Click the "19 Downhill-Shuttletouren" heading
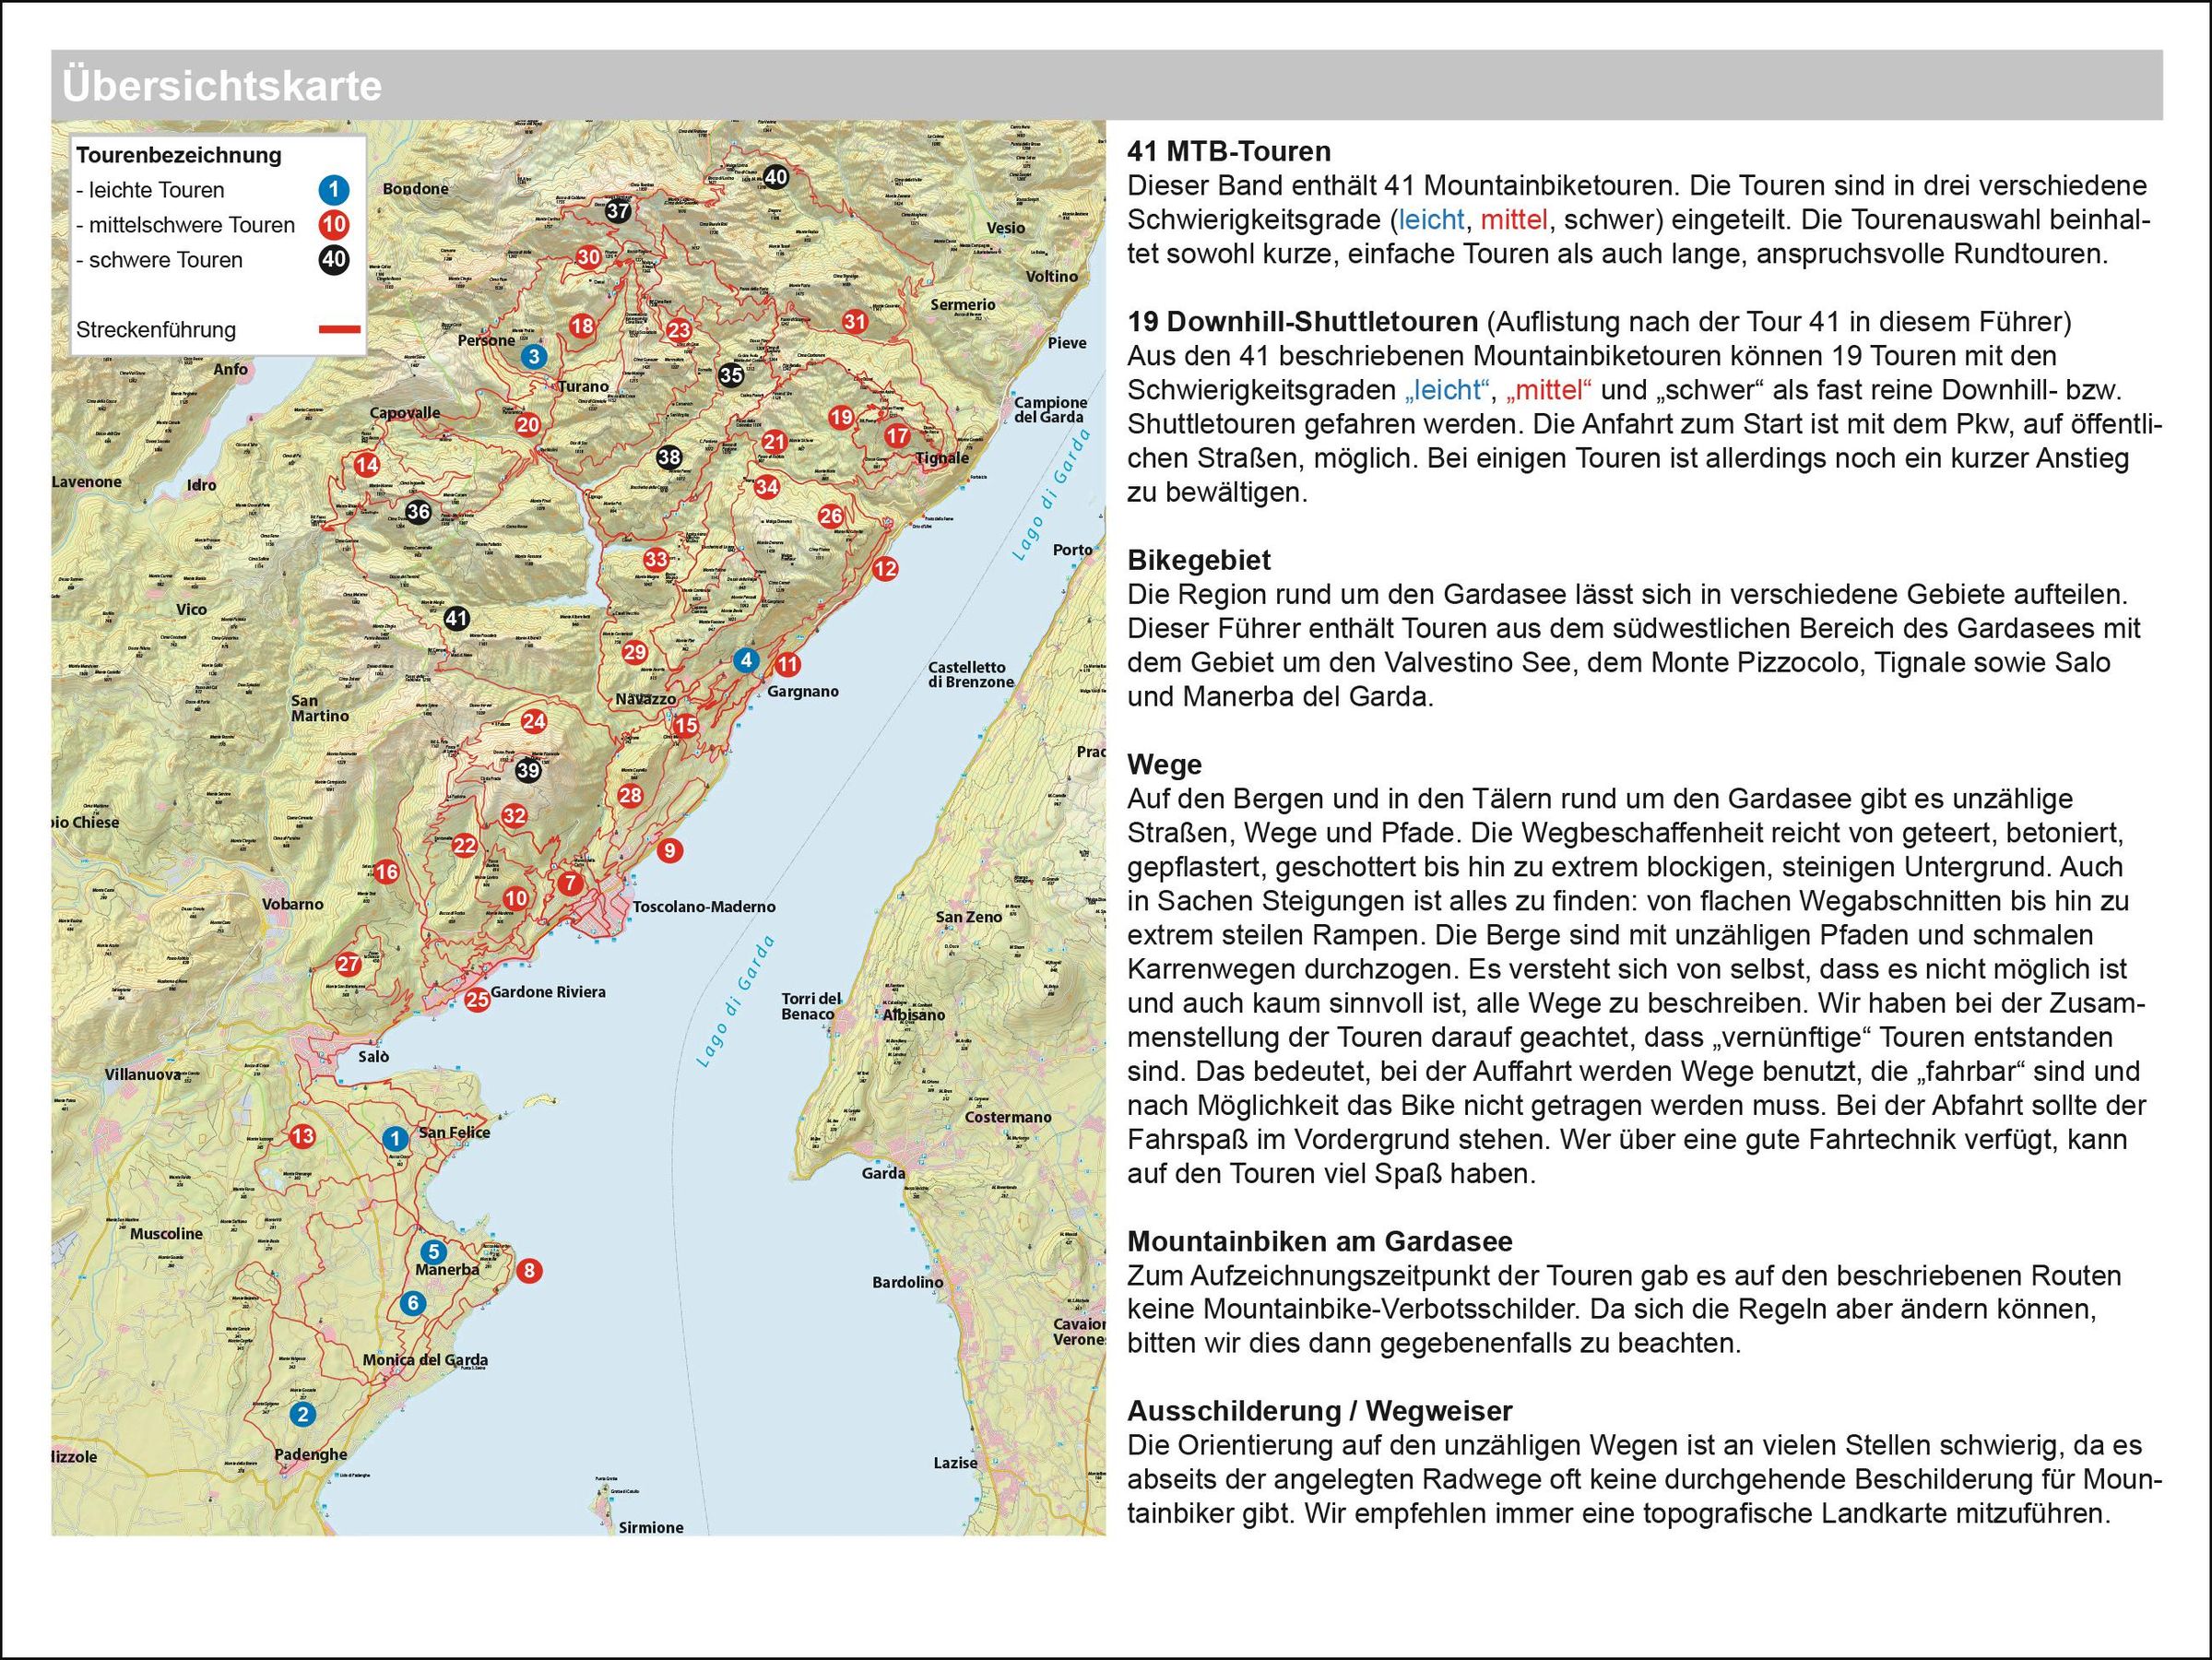Viewport: 2212px width, 1660px height. [x=1302, y=322]
